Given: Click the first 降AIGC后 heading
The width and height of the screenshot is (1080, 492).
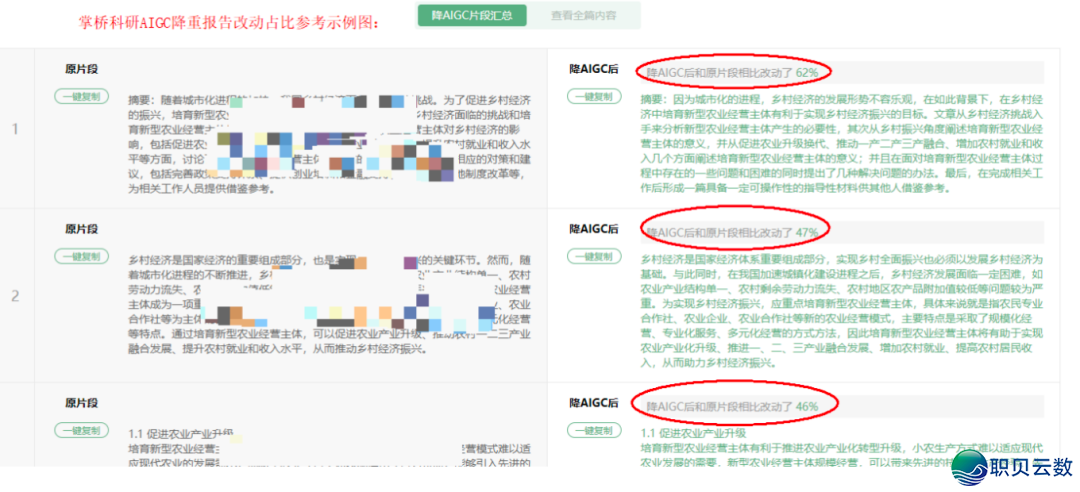Looking at the screenshot, I should 594,70.
